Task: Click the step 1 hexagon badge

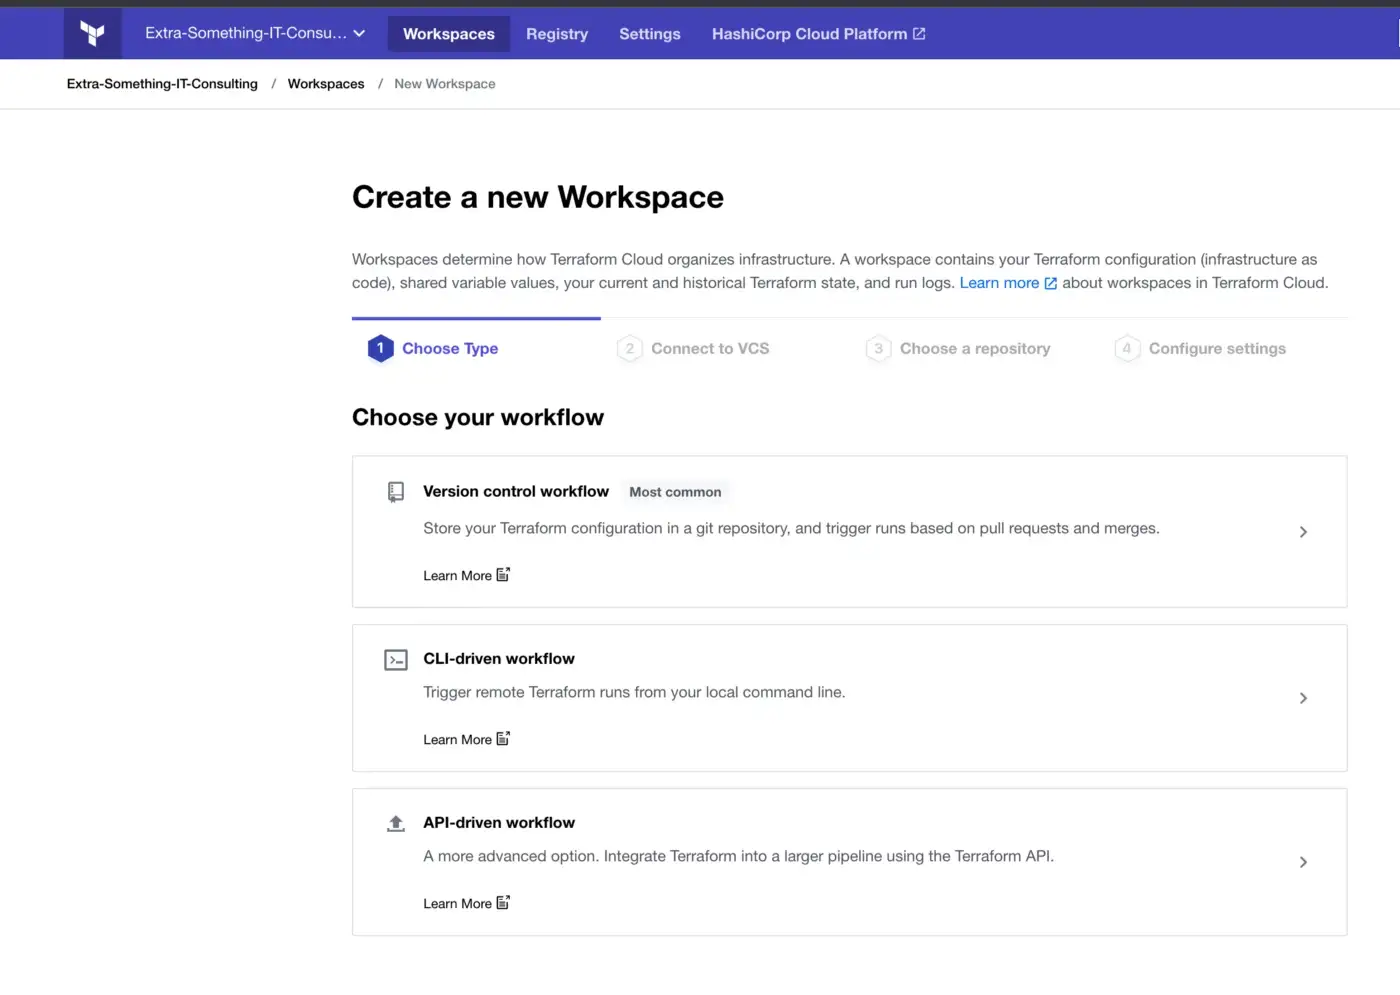Action: click(x=380, y=348)
